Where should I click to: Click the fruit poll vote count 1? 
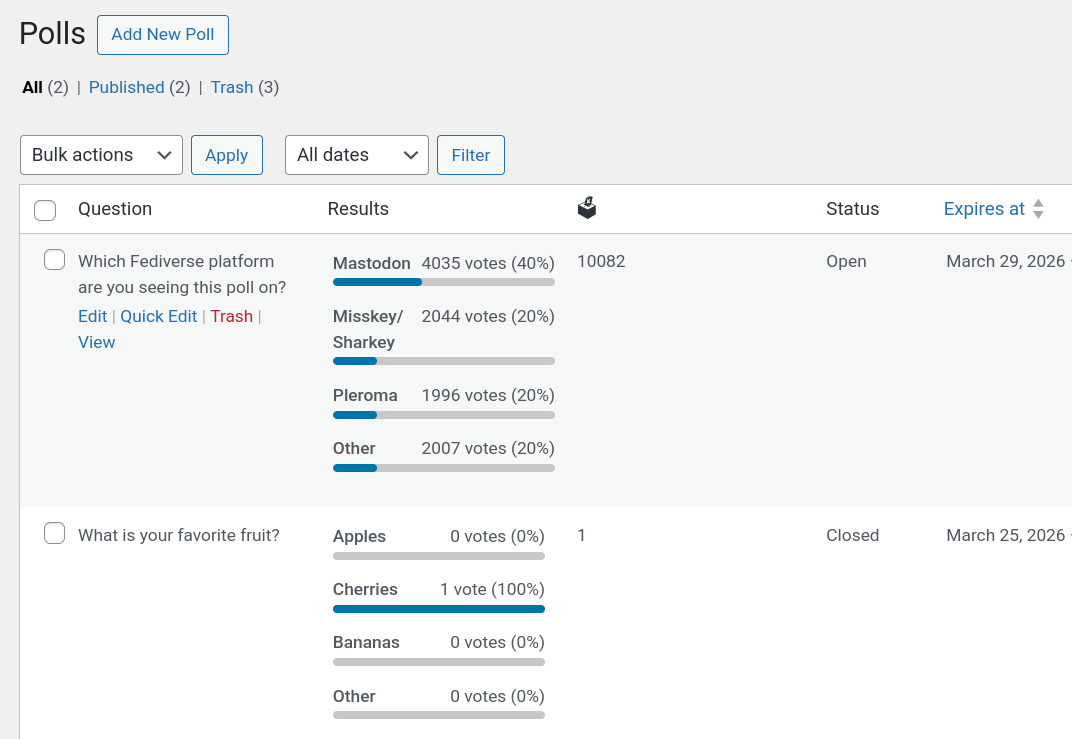tap(581, 535)
